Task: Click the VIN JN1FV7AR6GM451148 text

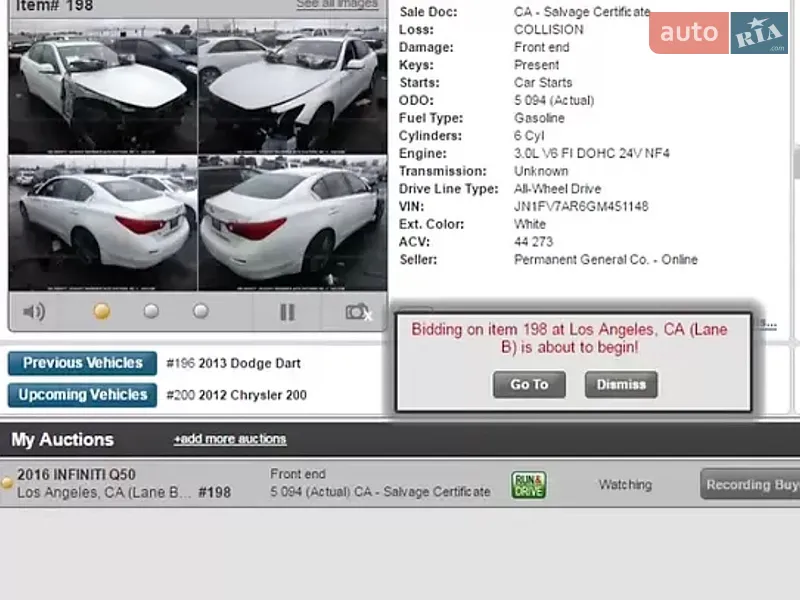Action: click(x=581, y=207)
